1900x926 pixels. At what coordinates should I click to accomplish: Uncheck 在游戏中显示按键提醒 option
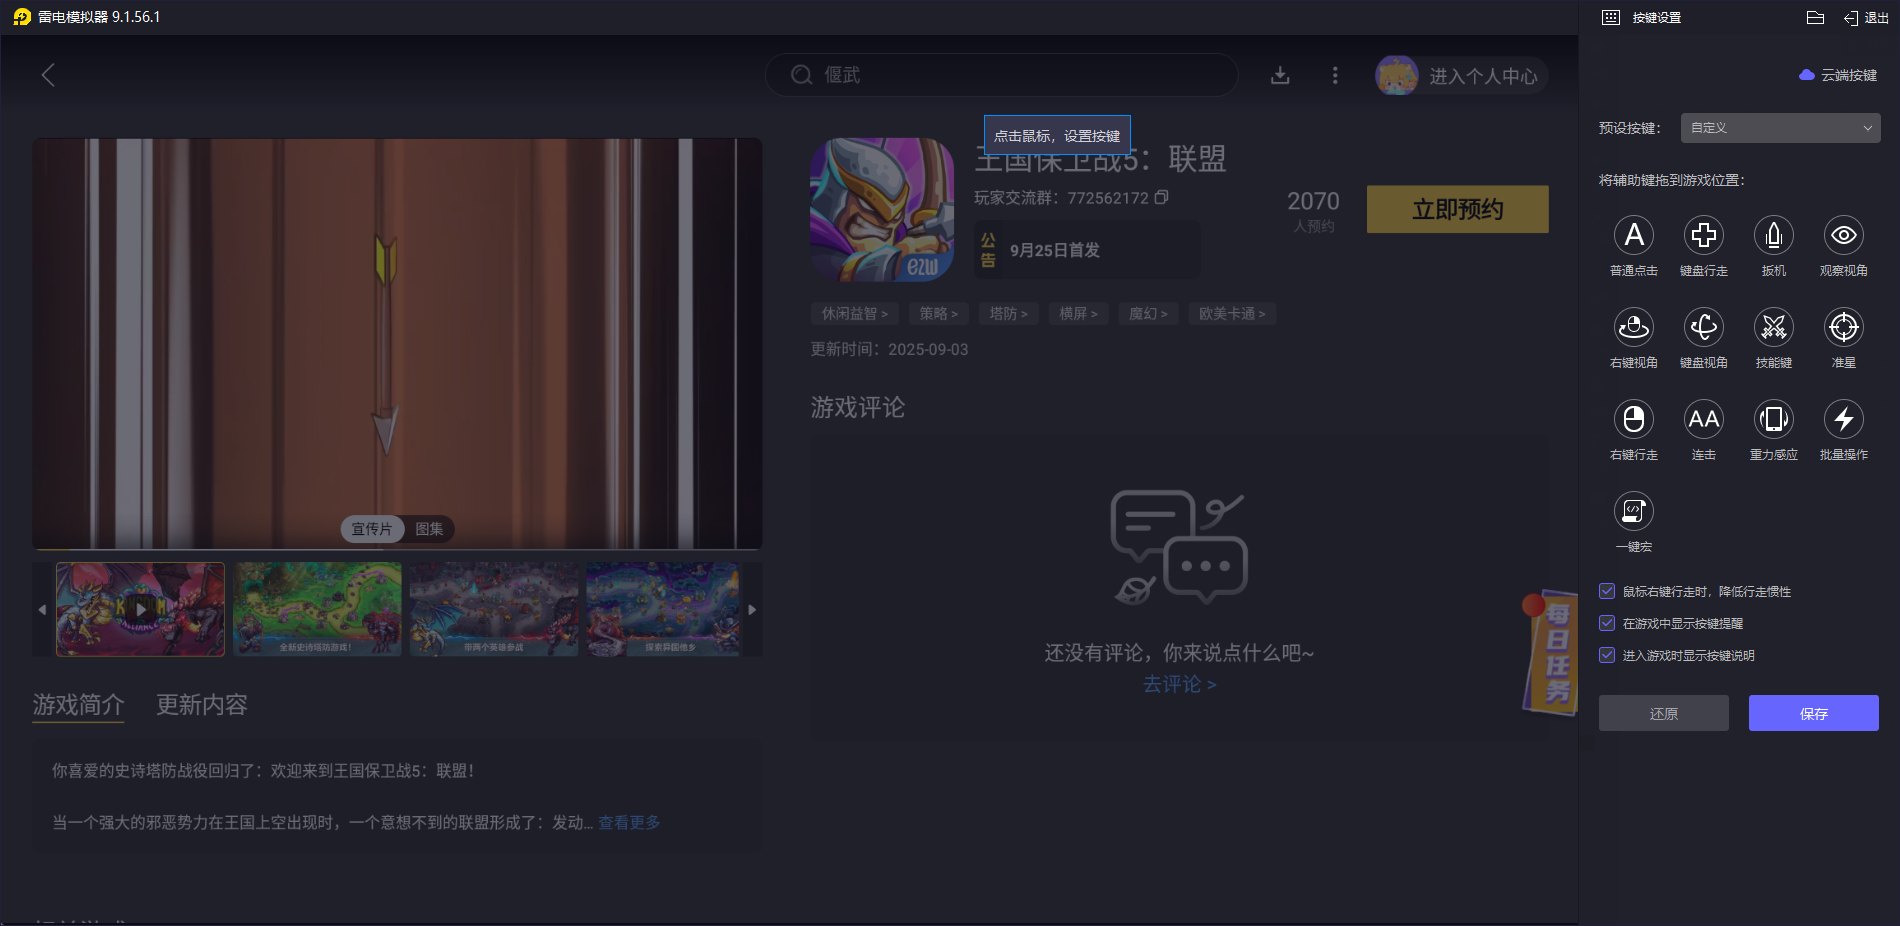[1606, 623]
